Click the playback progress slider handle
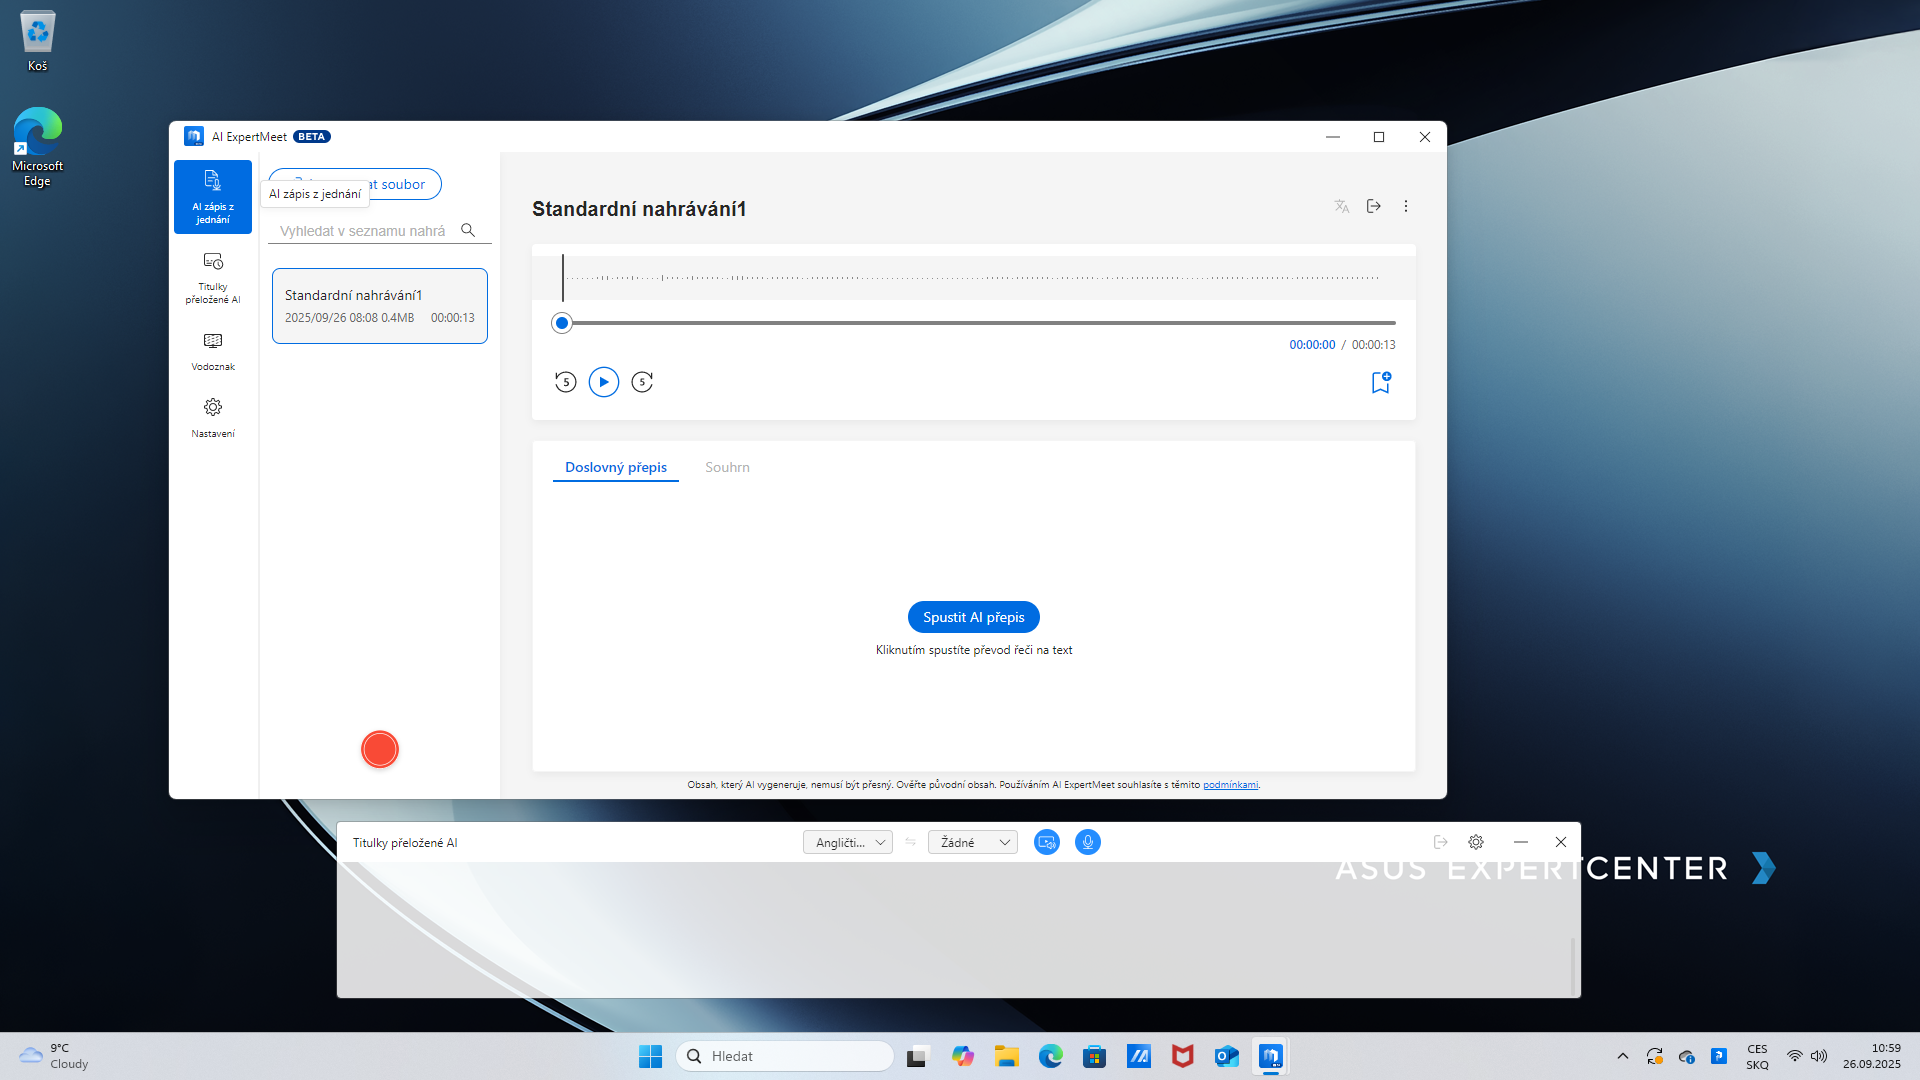The height and width of the screenshot is (1080, 1920). (x=562, y=323)
